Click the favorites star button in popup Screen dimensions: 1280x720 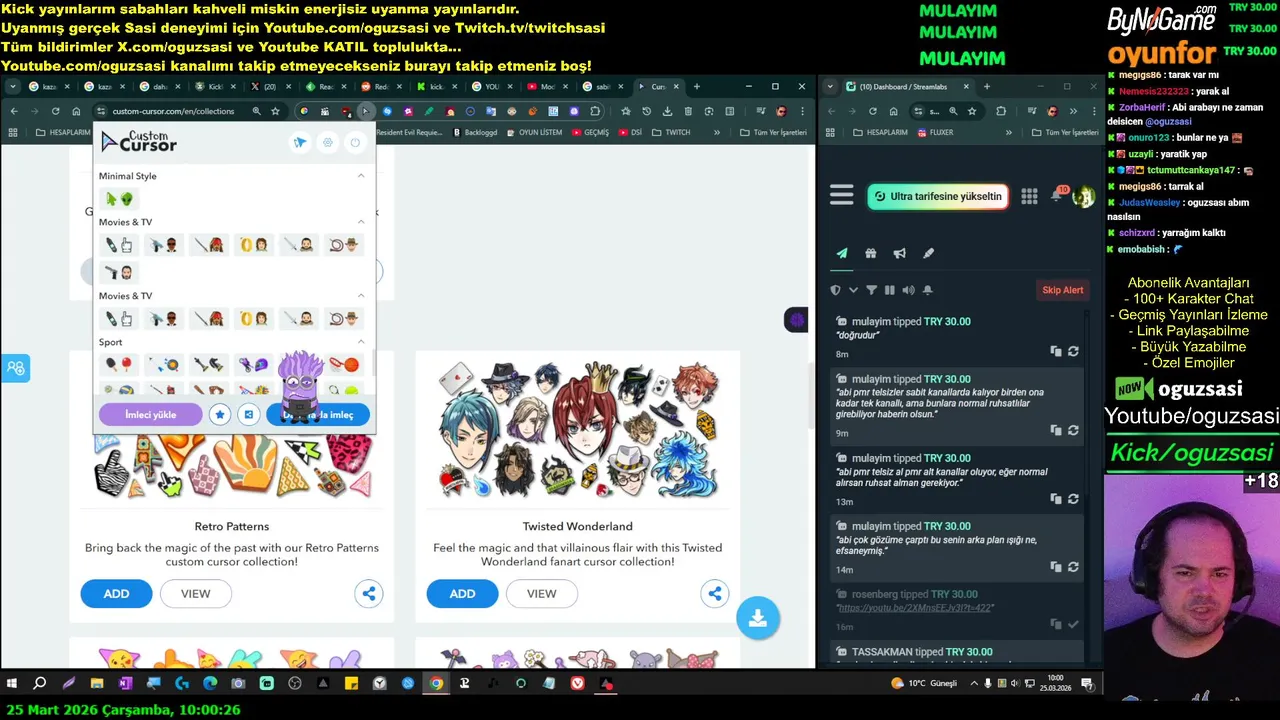[220, 414]
